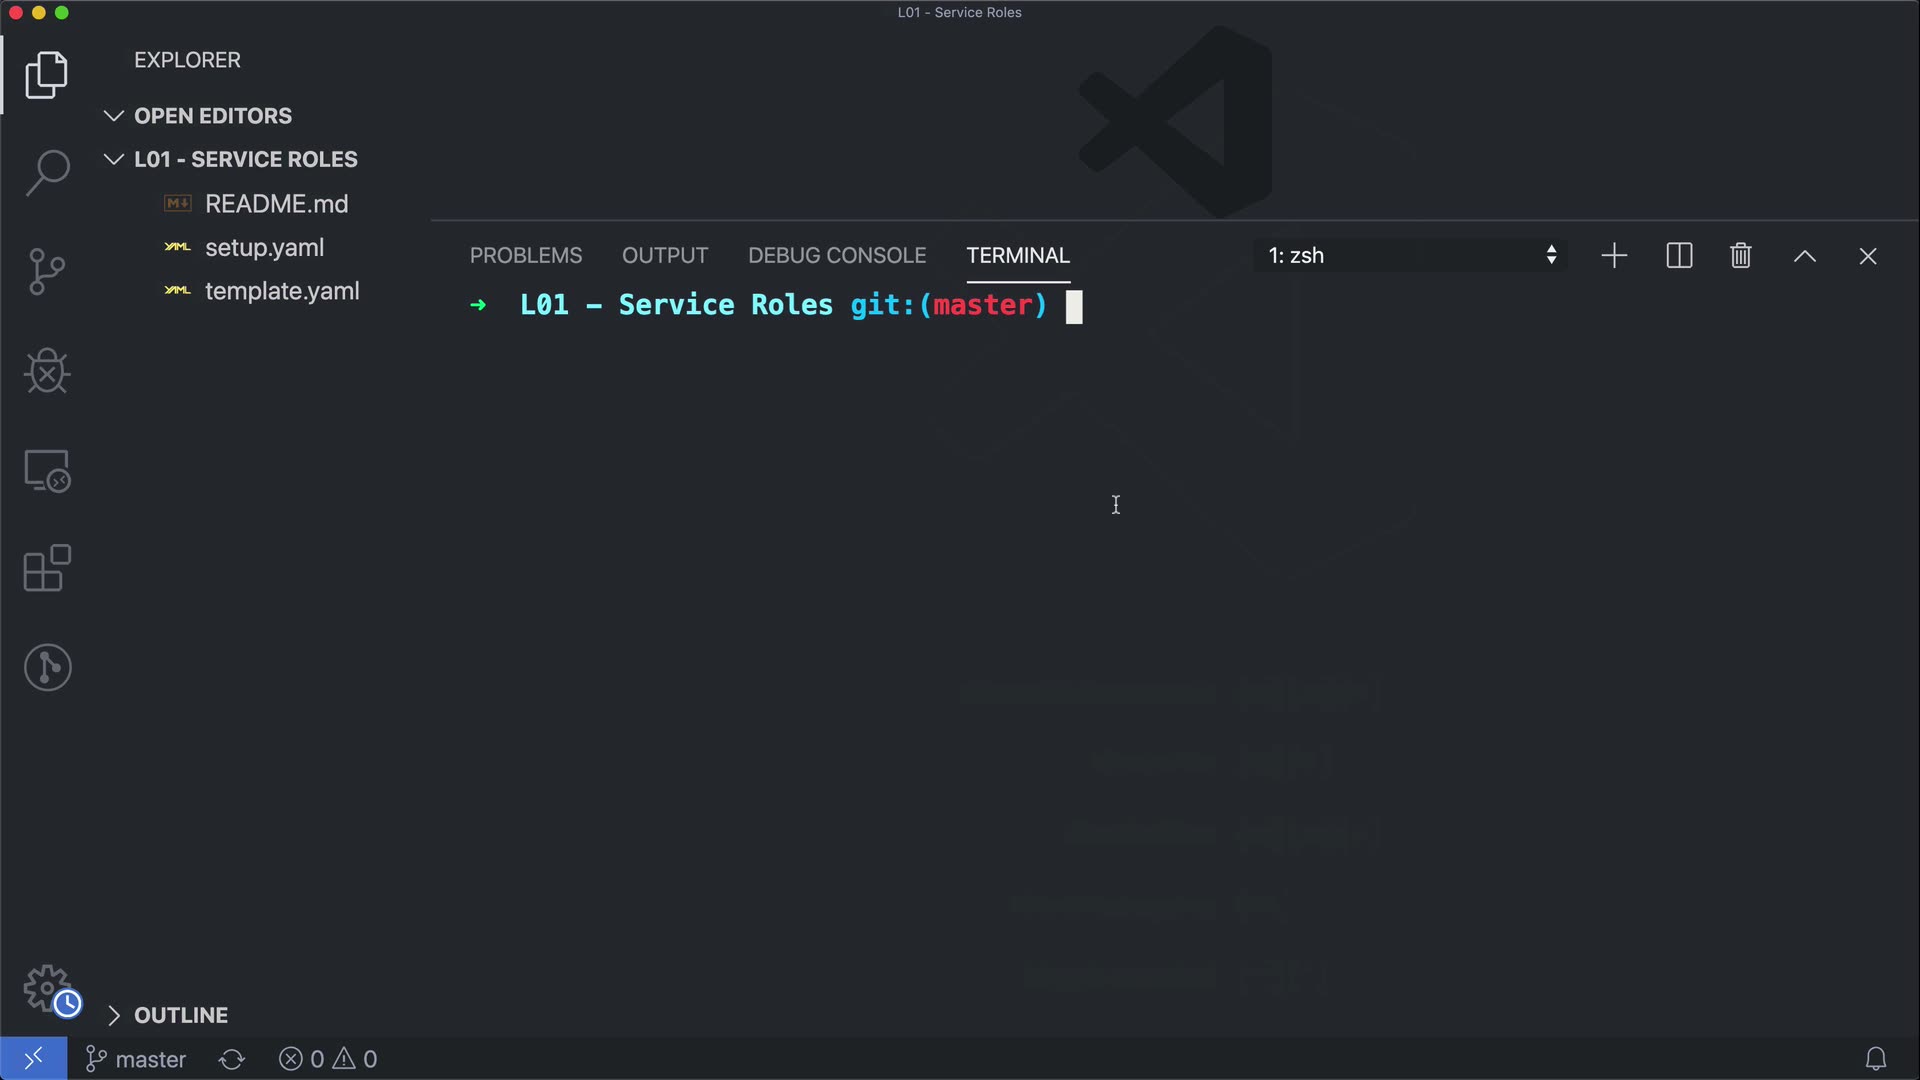This screenshot has width=1920, height=1080.
Task: Collapse the L01 - SERVICE ROLES folder
Action: click(114, 160)
